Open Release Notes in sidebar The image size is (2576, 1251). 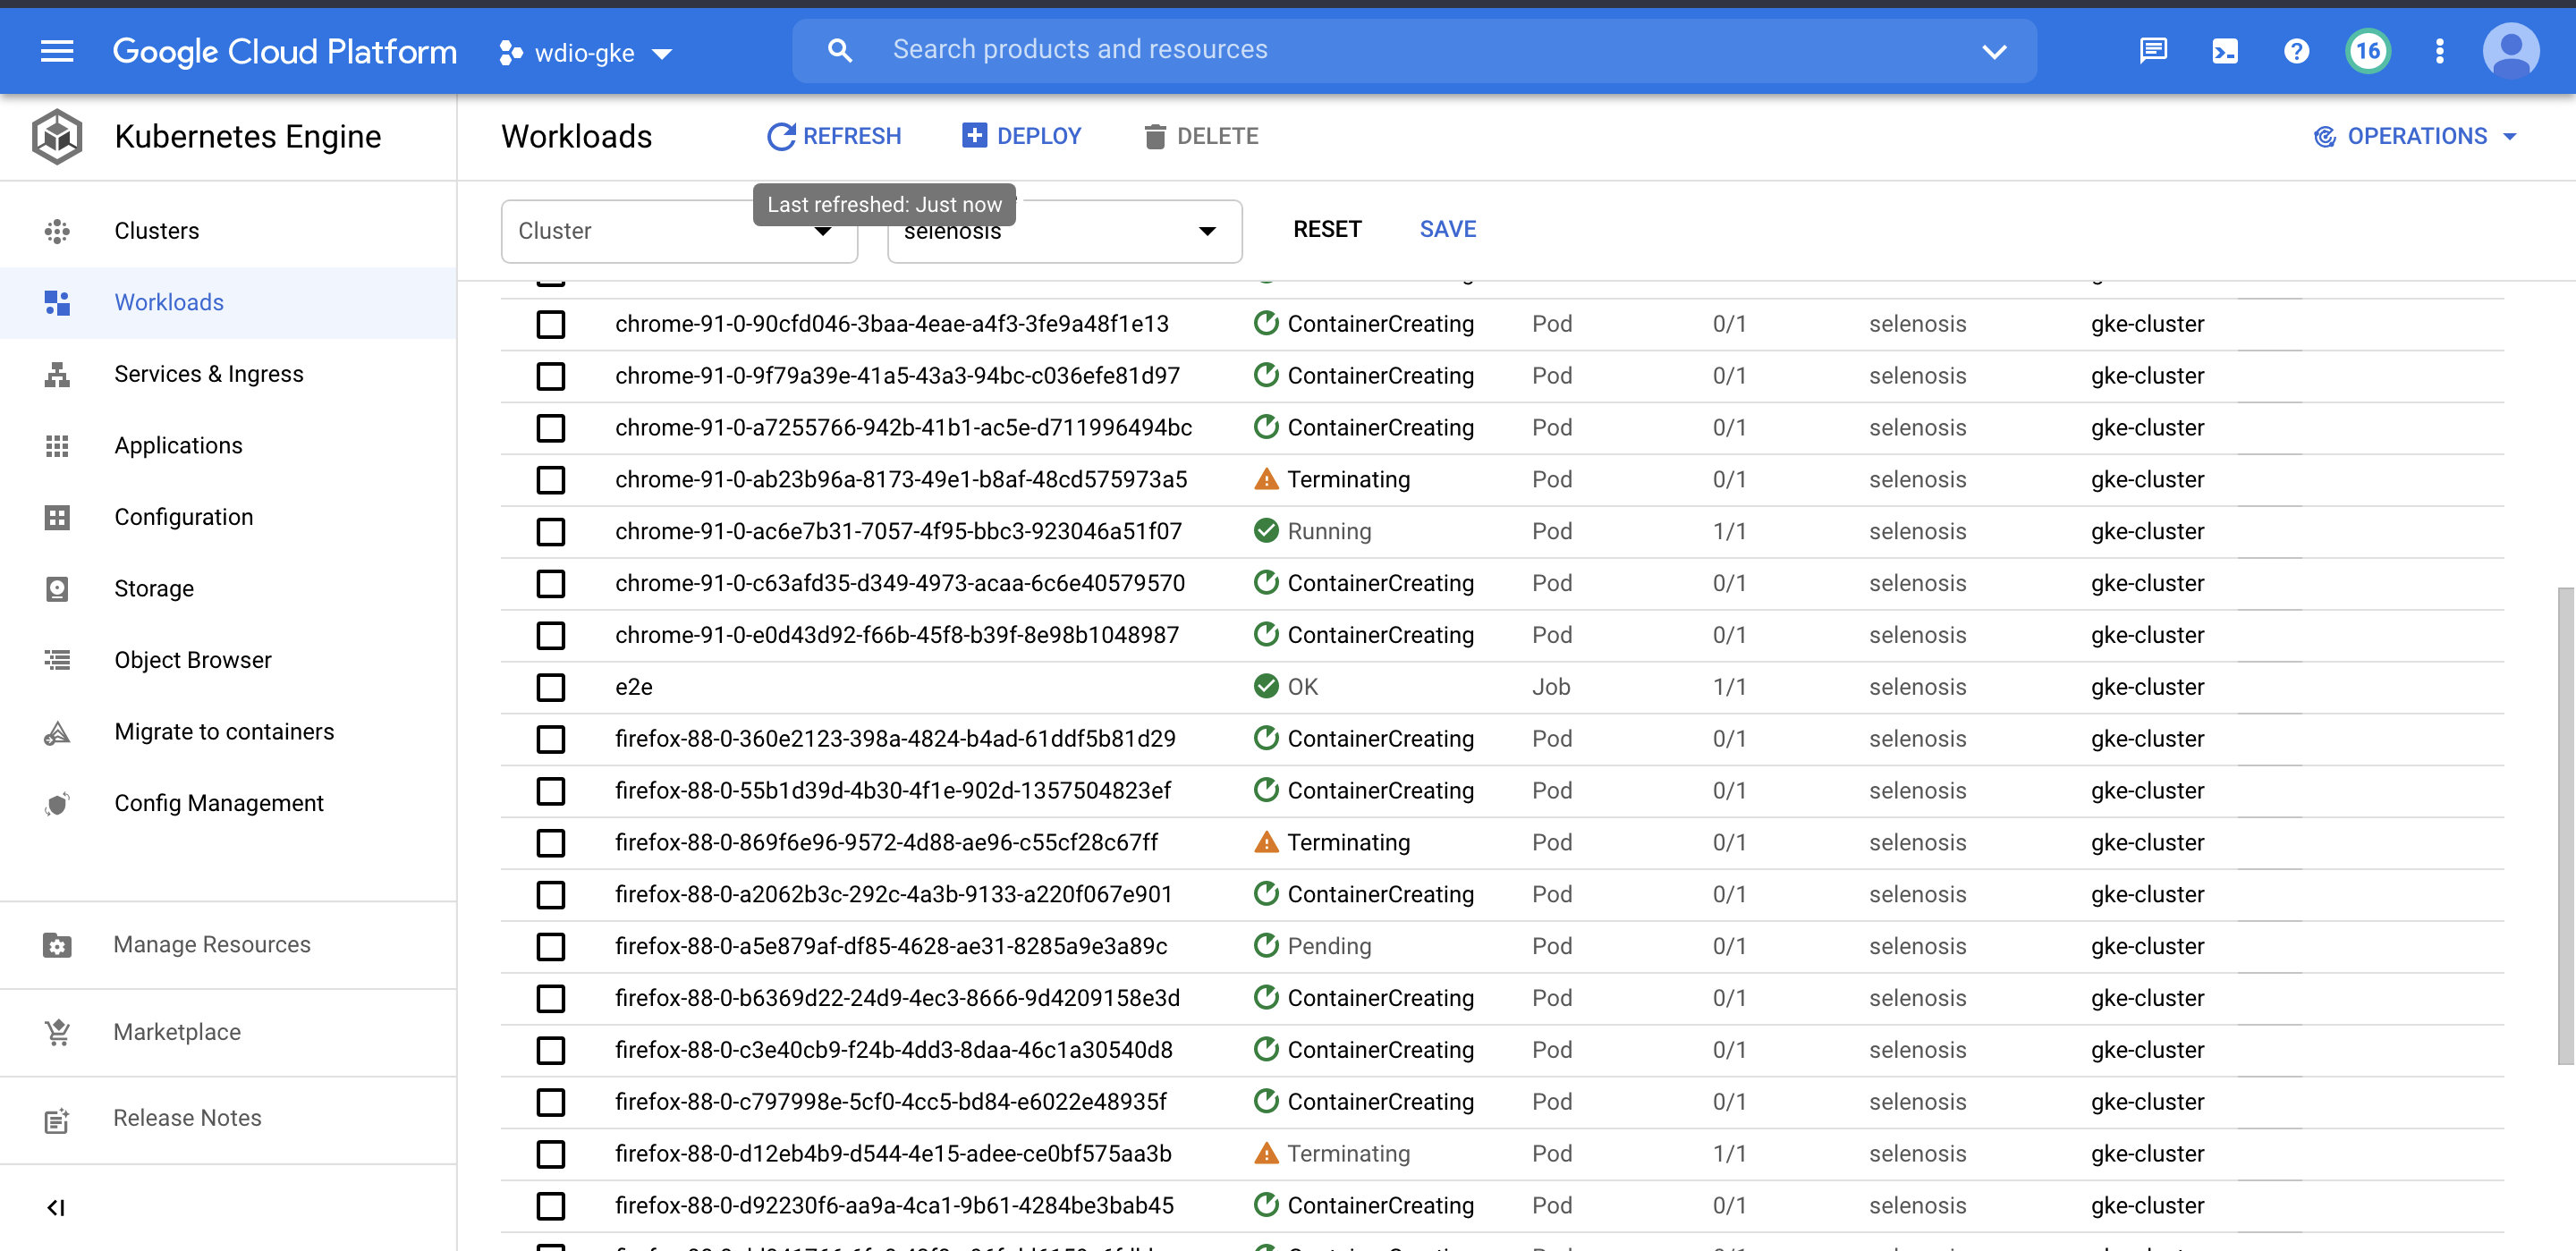click(x=187, y=1118)
